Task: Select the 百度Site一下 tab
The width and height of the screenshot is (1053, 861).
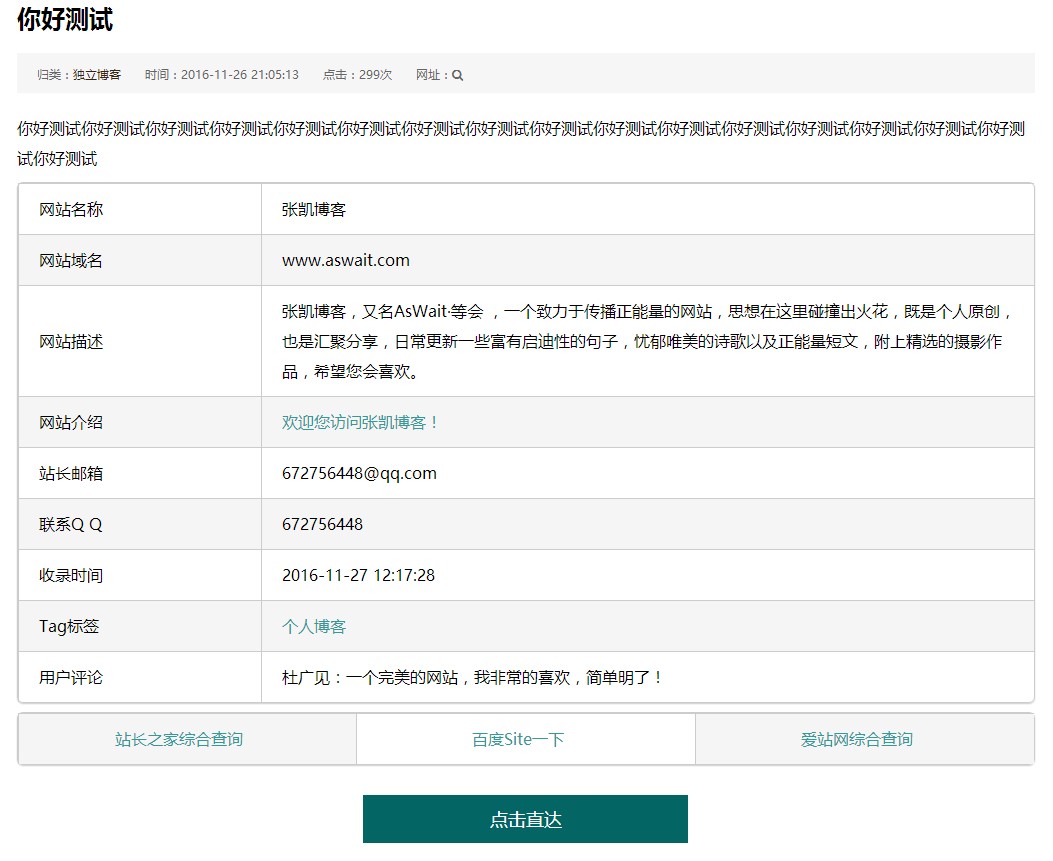Action: click(x=518, y=740)
